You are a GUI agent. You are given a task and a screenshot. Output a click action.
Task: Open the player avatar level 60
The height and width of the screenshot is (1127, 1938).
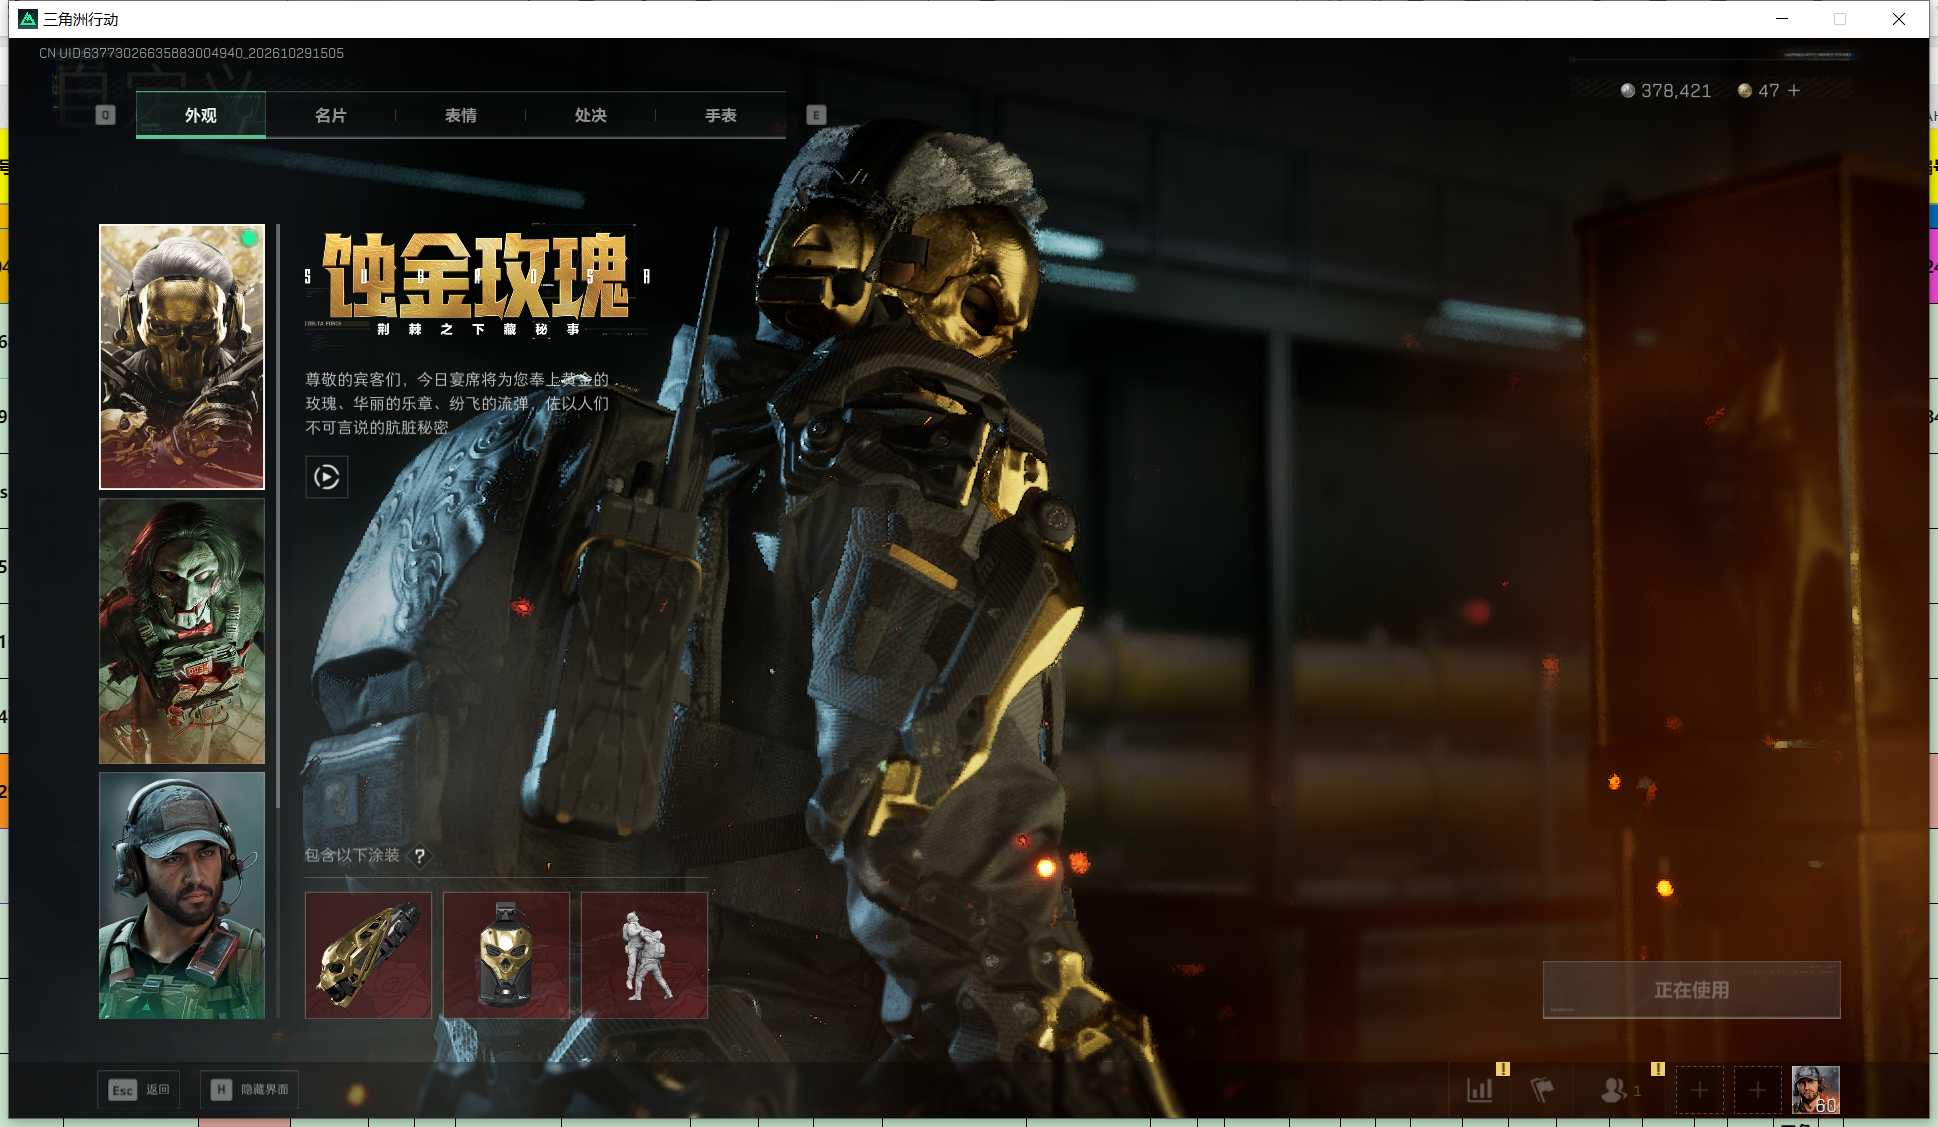1815,1090
